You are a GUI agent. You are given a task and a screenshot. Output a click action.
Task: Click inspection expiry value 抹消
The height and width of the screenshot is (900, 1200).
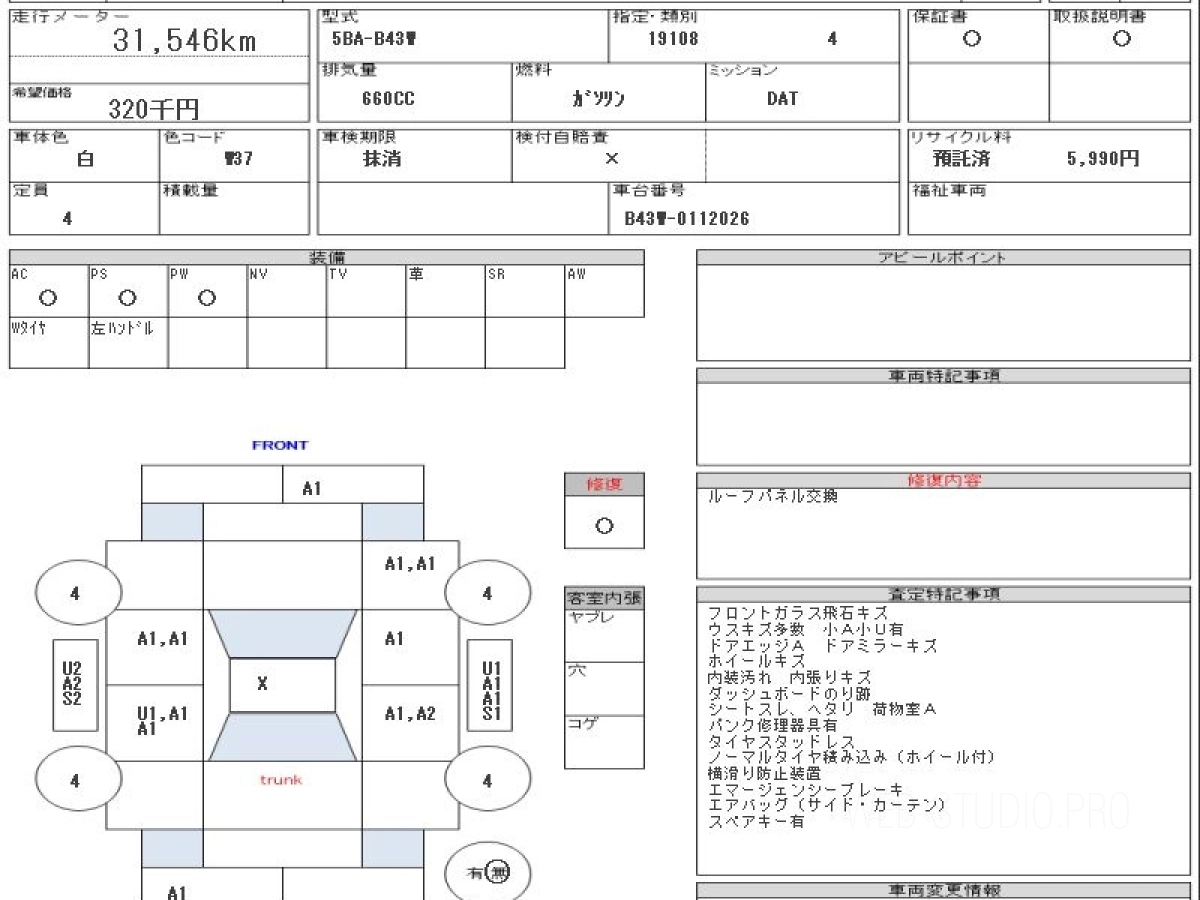pyautogui.click(x=382, y=159)
